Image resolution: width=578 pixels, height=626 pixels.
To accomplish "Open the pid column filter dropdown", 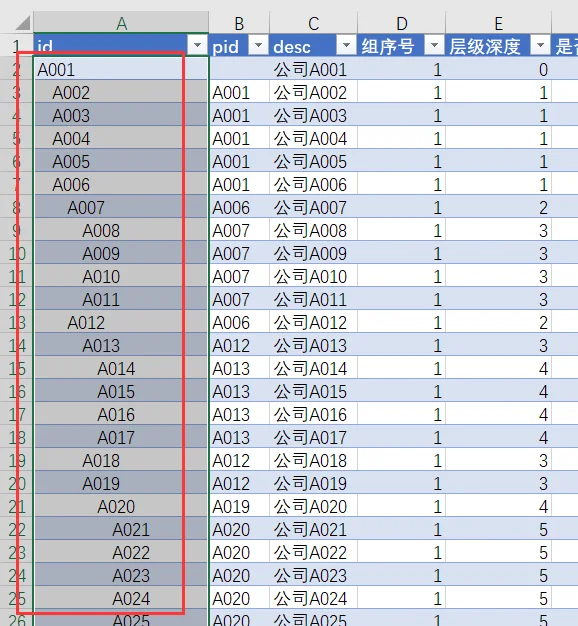I will [x=259, y=46].
